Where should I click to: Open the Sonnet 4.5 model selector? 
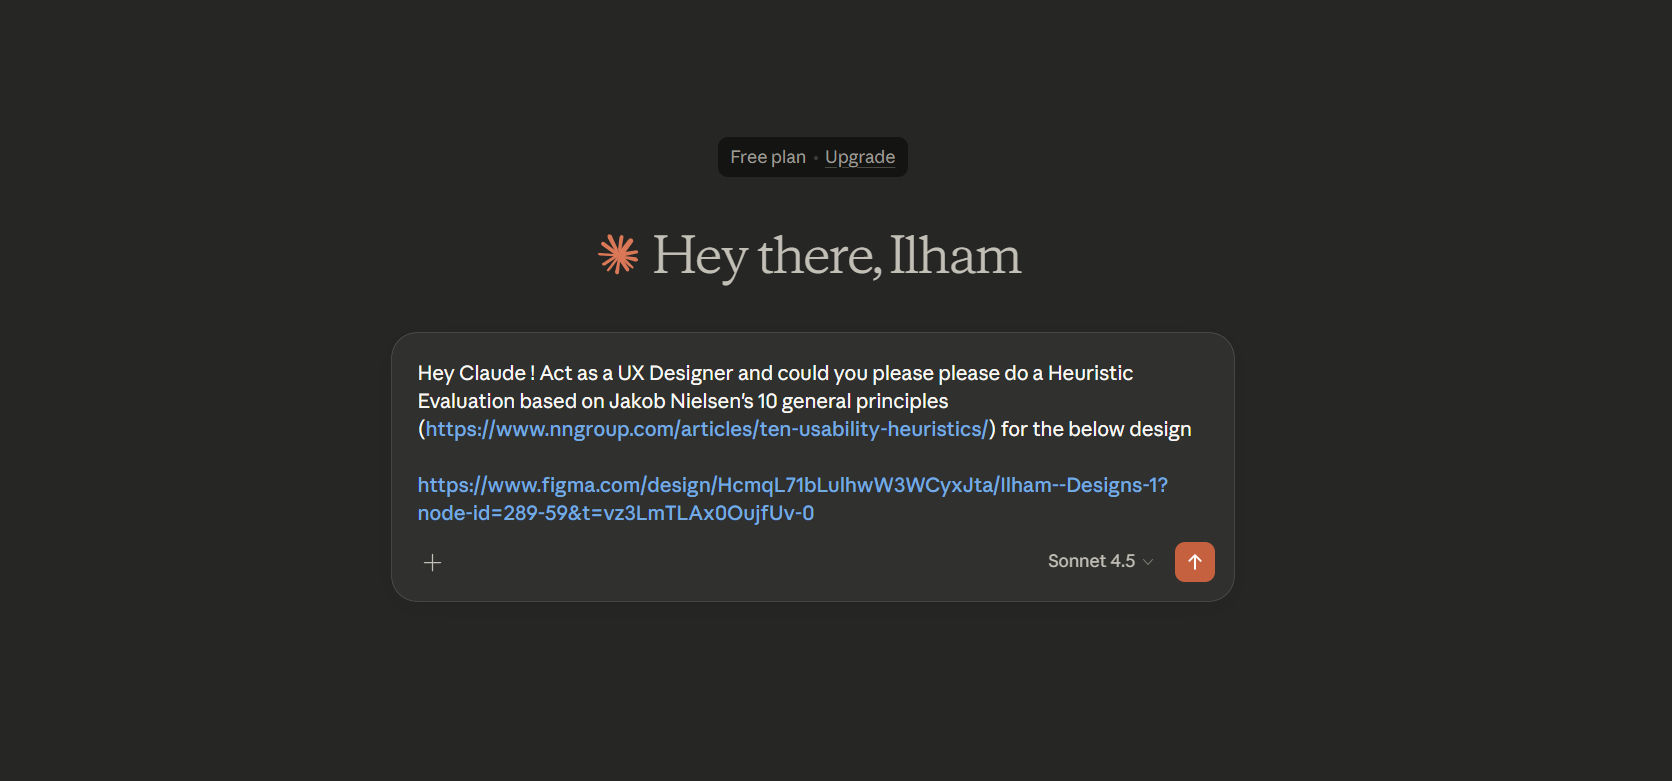(1100, 561)
